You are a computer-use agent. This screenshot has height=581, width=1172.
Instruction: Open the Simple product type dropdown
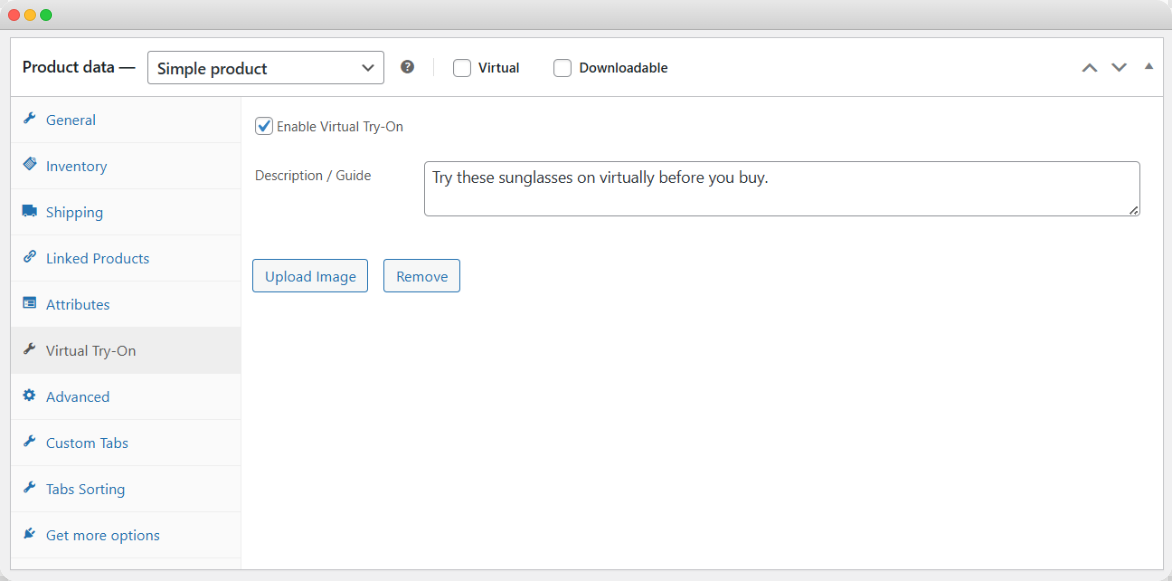point(265,68)
